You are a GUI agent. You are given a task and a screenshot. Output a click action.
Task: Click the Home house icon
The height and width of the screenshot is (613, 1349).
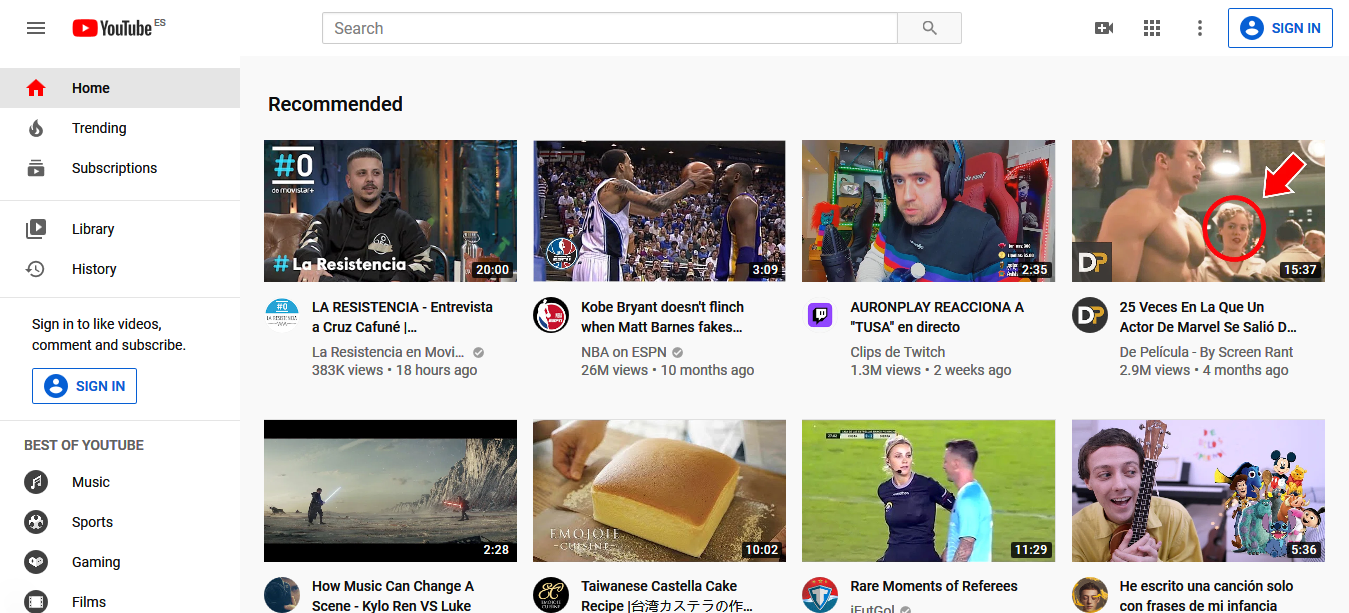36,88
